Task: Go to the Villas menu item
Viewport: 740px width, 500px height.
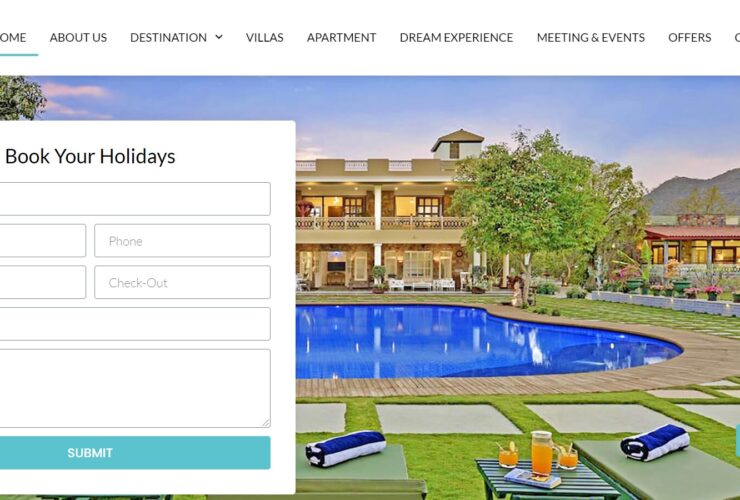Action: (264, 37)
